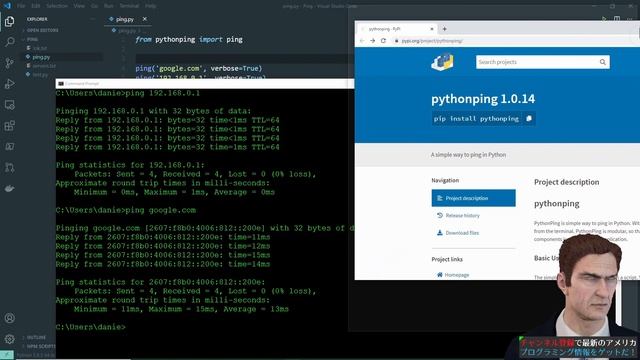The width and height of the screenshot is (640, 360).
Task: Open the Search view in VS Code activity bar
Action: (9, 42)
